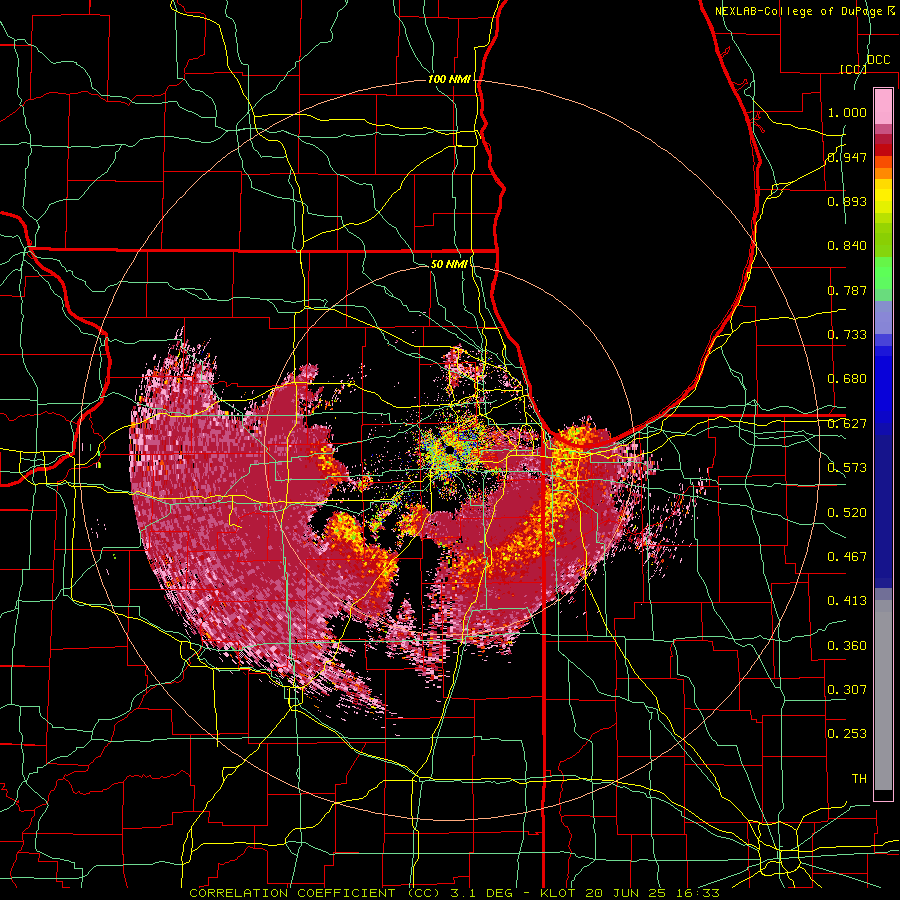Click the 0.947 legend value

tap(847, 157)
